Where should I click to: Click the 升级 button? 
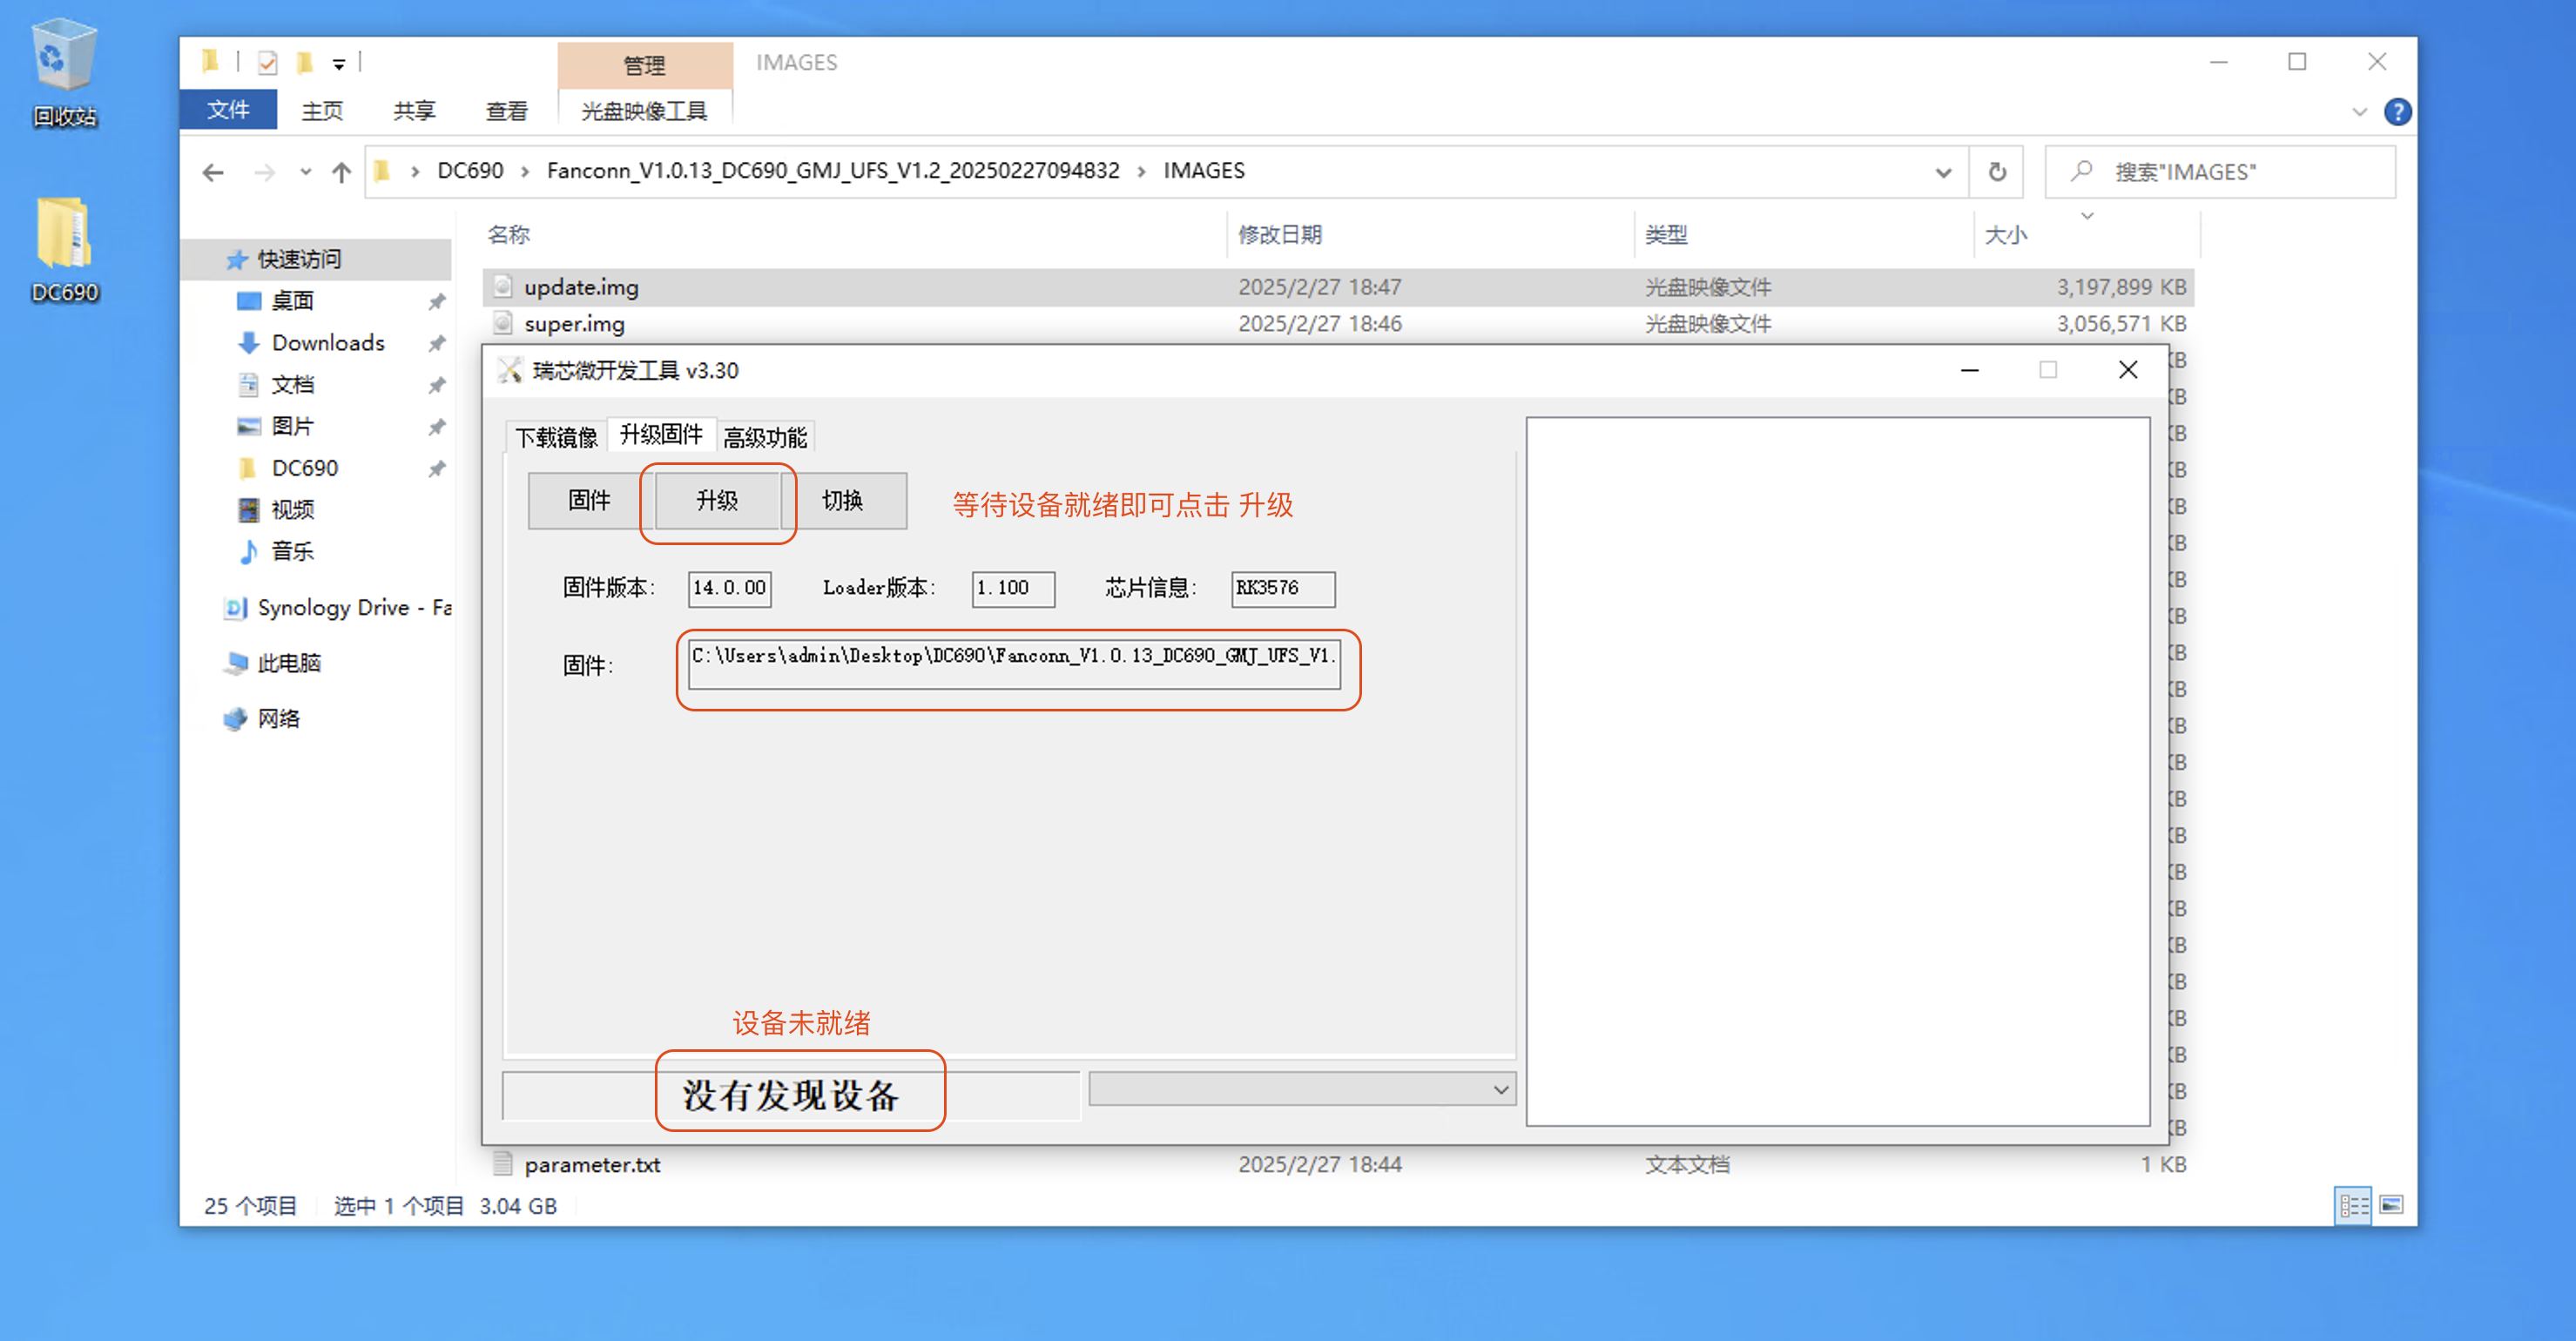[x=717, y=500]
